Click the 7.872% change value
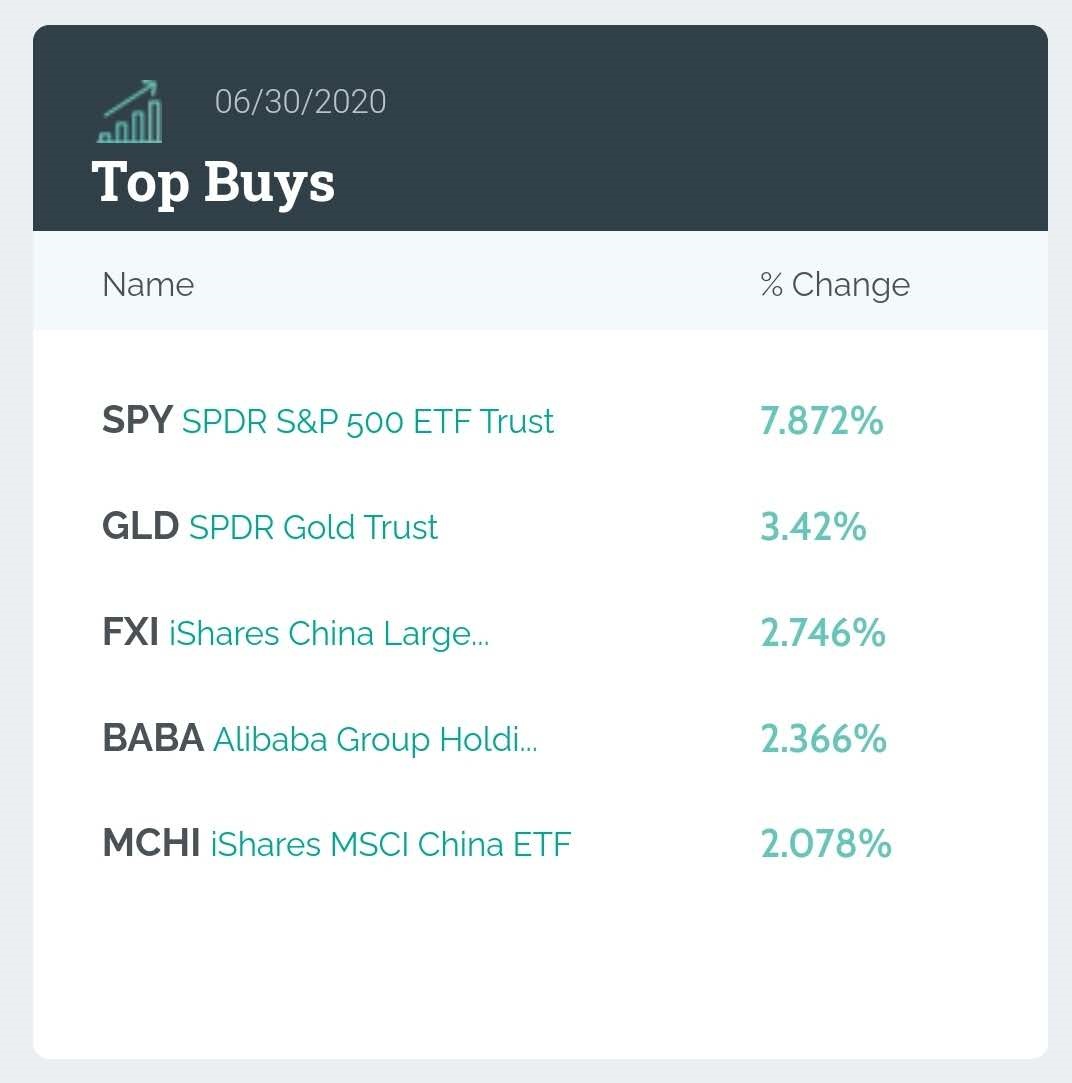The width and height of the screenshot is (1072, 1083). point(822,421)
